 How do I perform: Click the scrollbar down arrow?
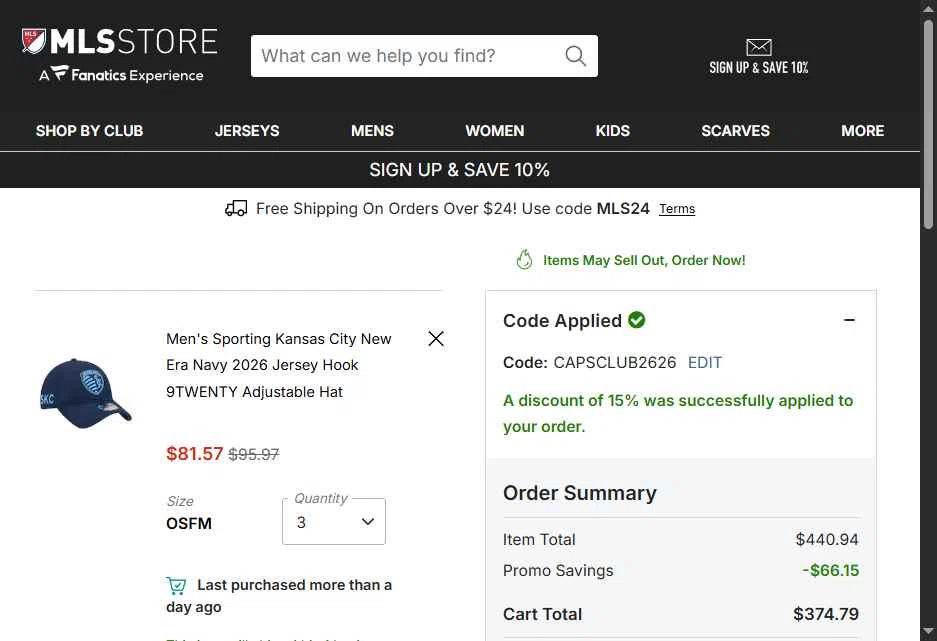pos(928,631)
